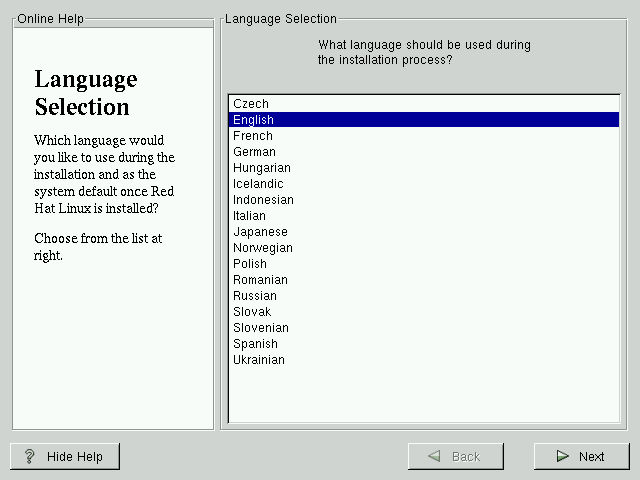Click the greyed-out Back button
This screenshot has width=640, height=480.
pos(455,456)
